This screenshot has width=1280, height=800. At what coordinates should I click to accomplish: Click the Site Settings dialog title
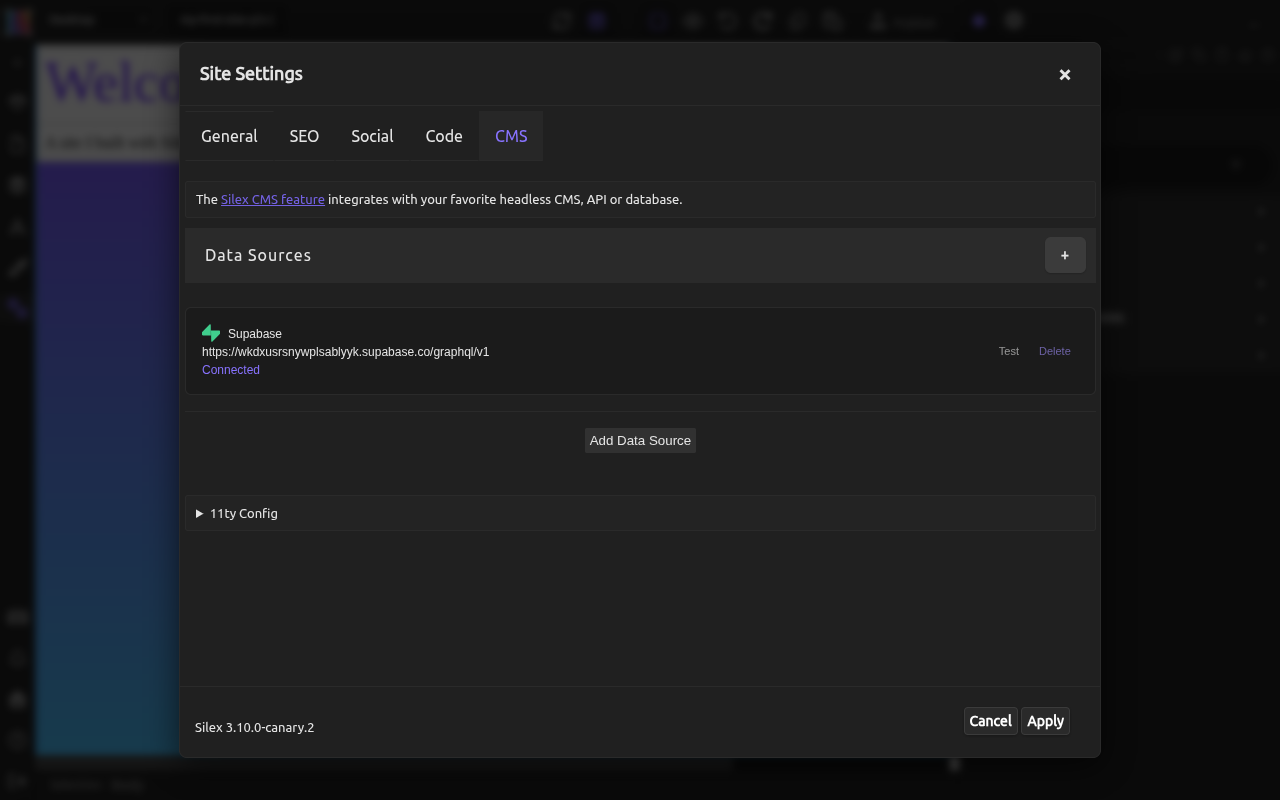point(251,74)
